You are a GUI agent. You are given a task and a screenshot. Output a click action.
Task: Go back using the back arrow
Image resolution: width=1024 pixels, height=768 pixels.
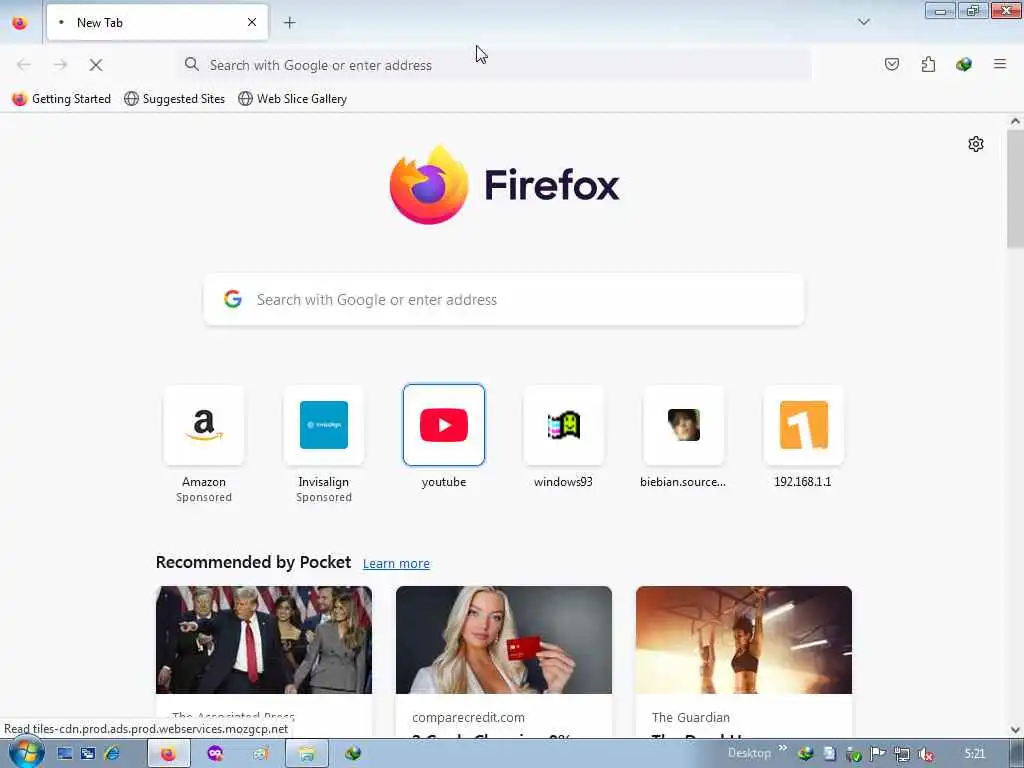(x=24, y=65)
